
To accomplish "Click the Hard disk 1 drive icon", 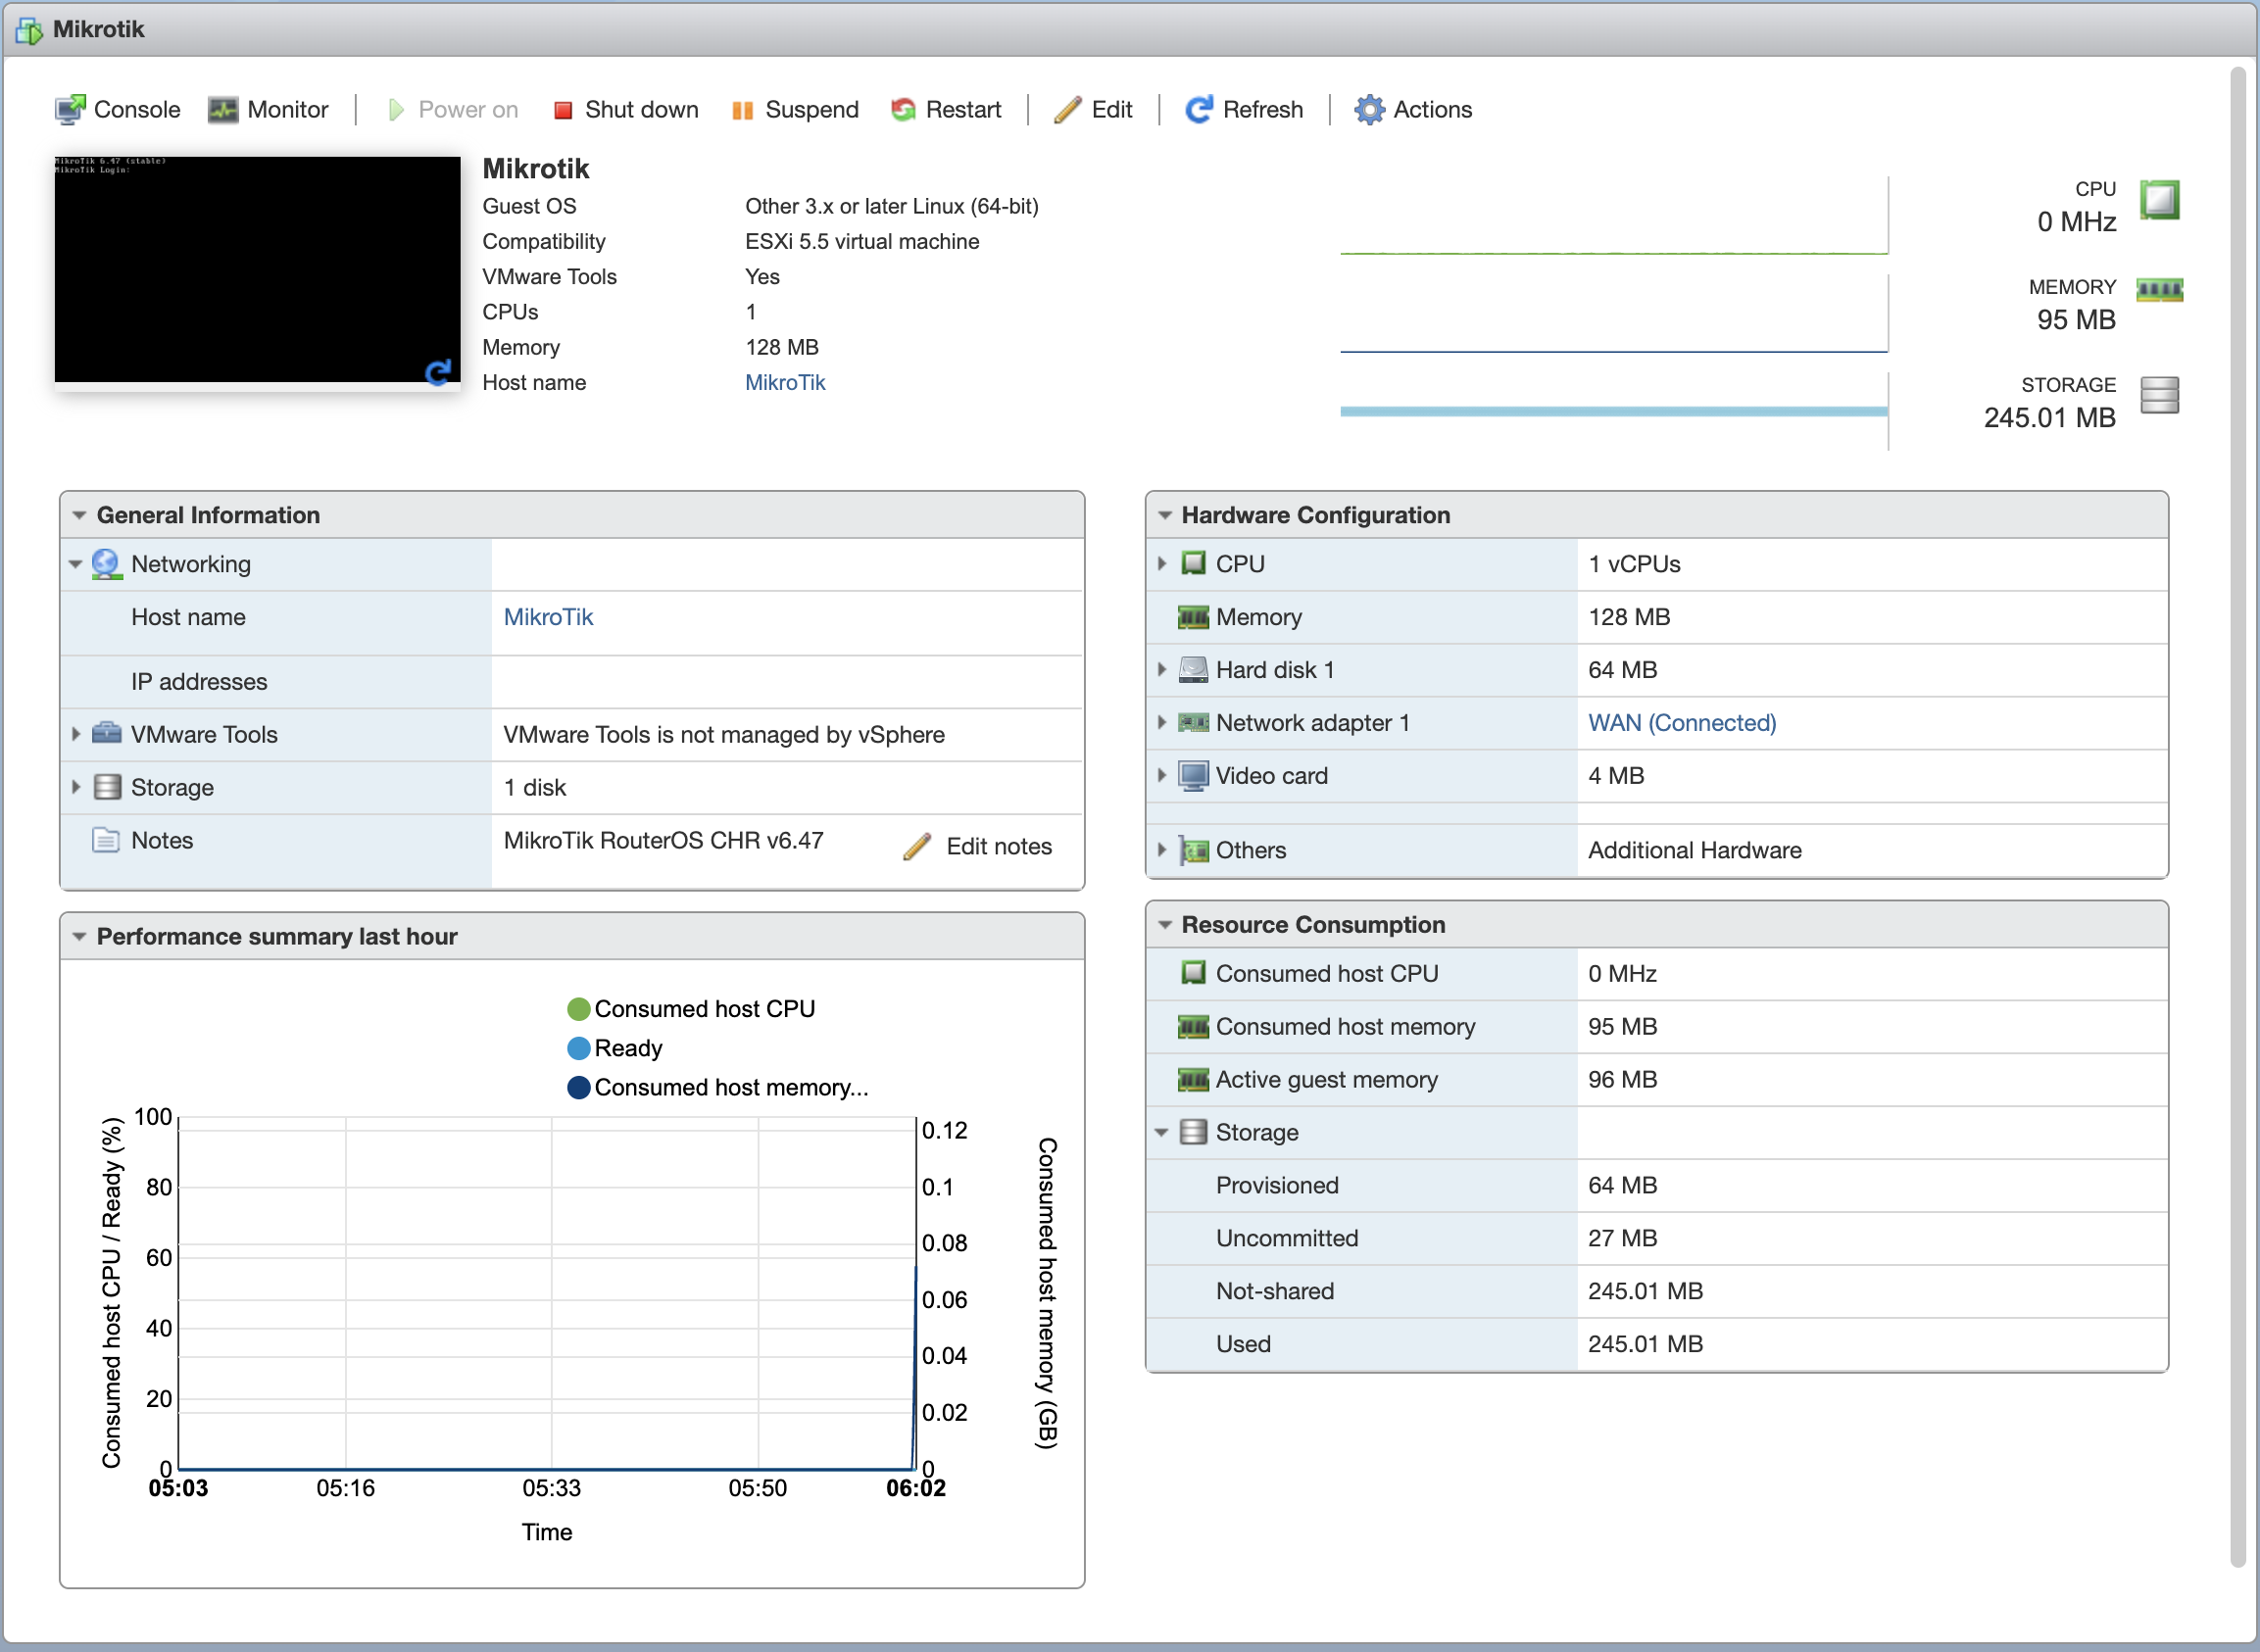I will point(1193,670).
